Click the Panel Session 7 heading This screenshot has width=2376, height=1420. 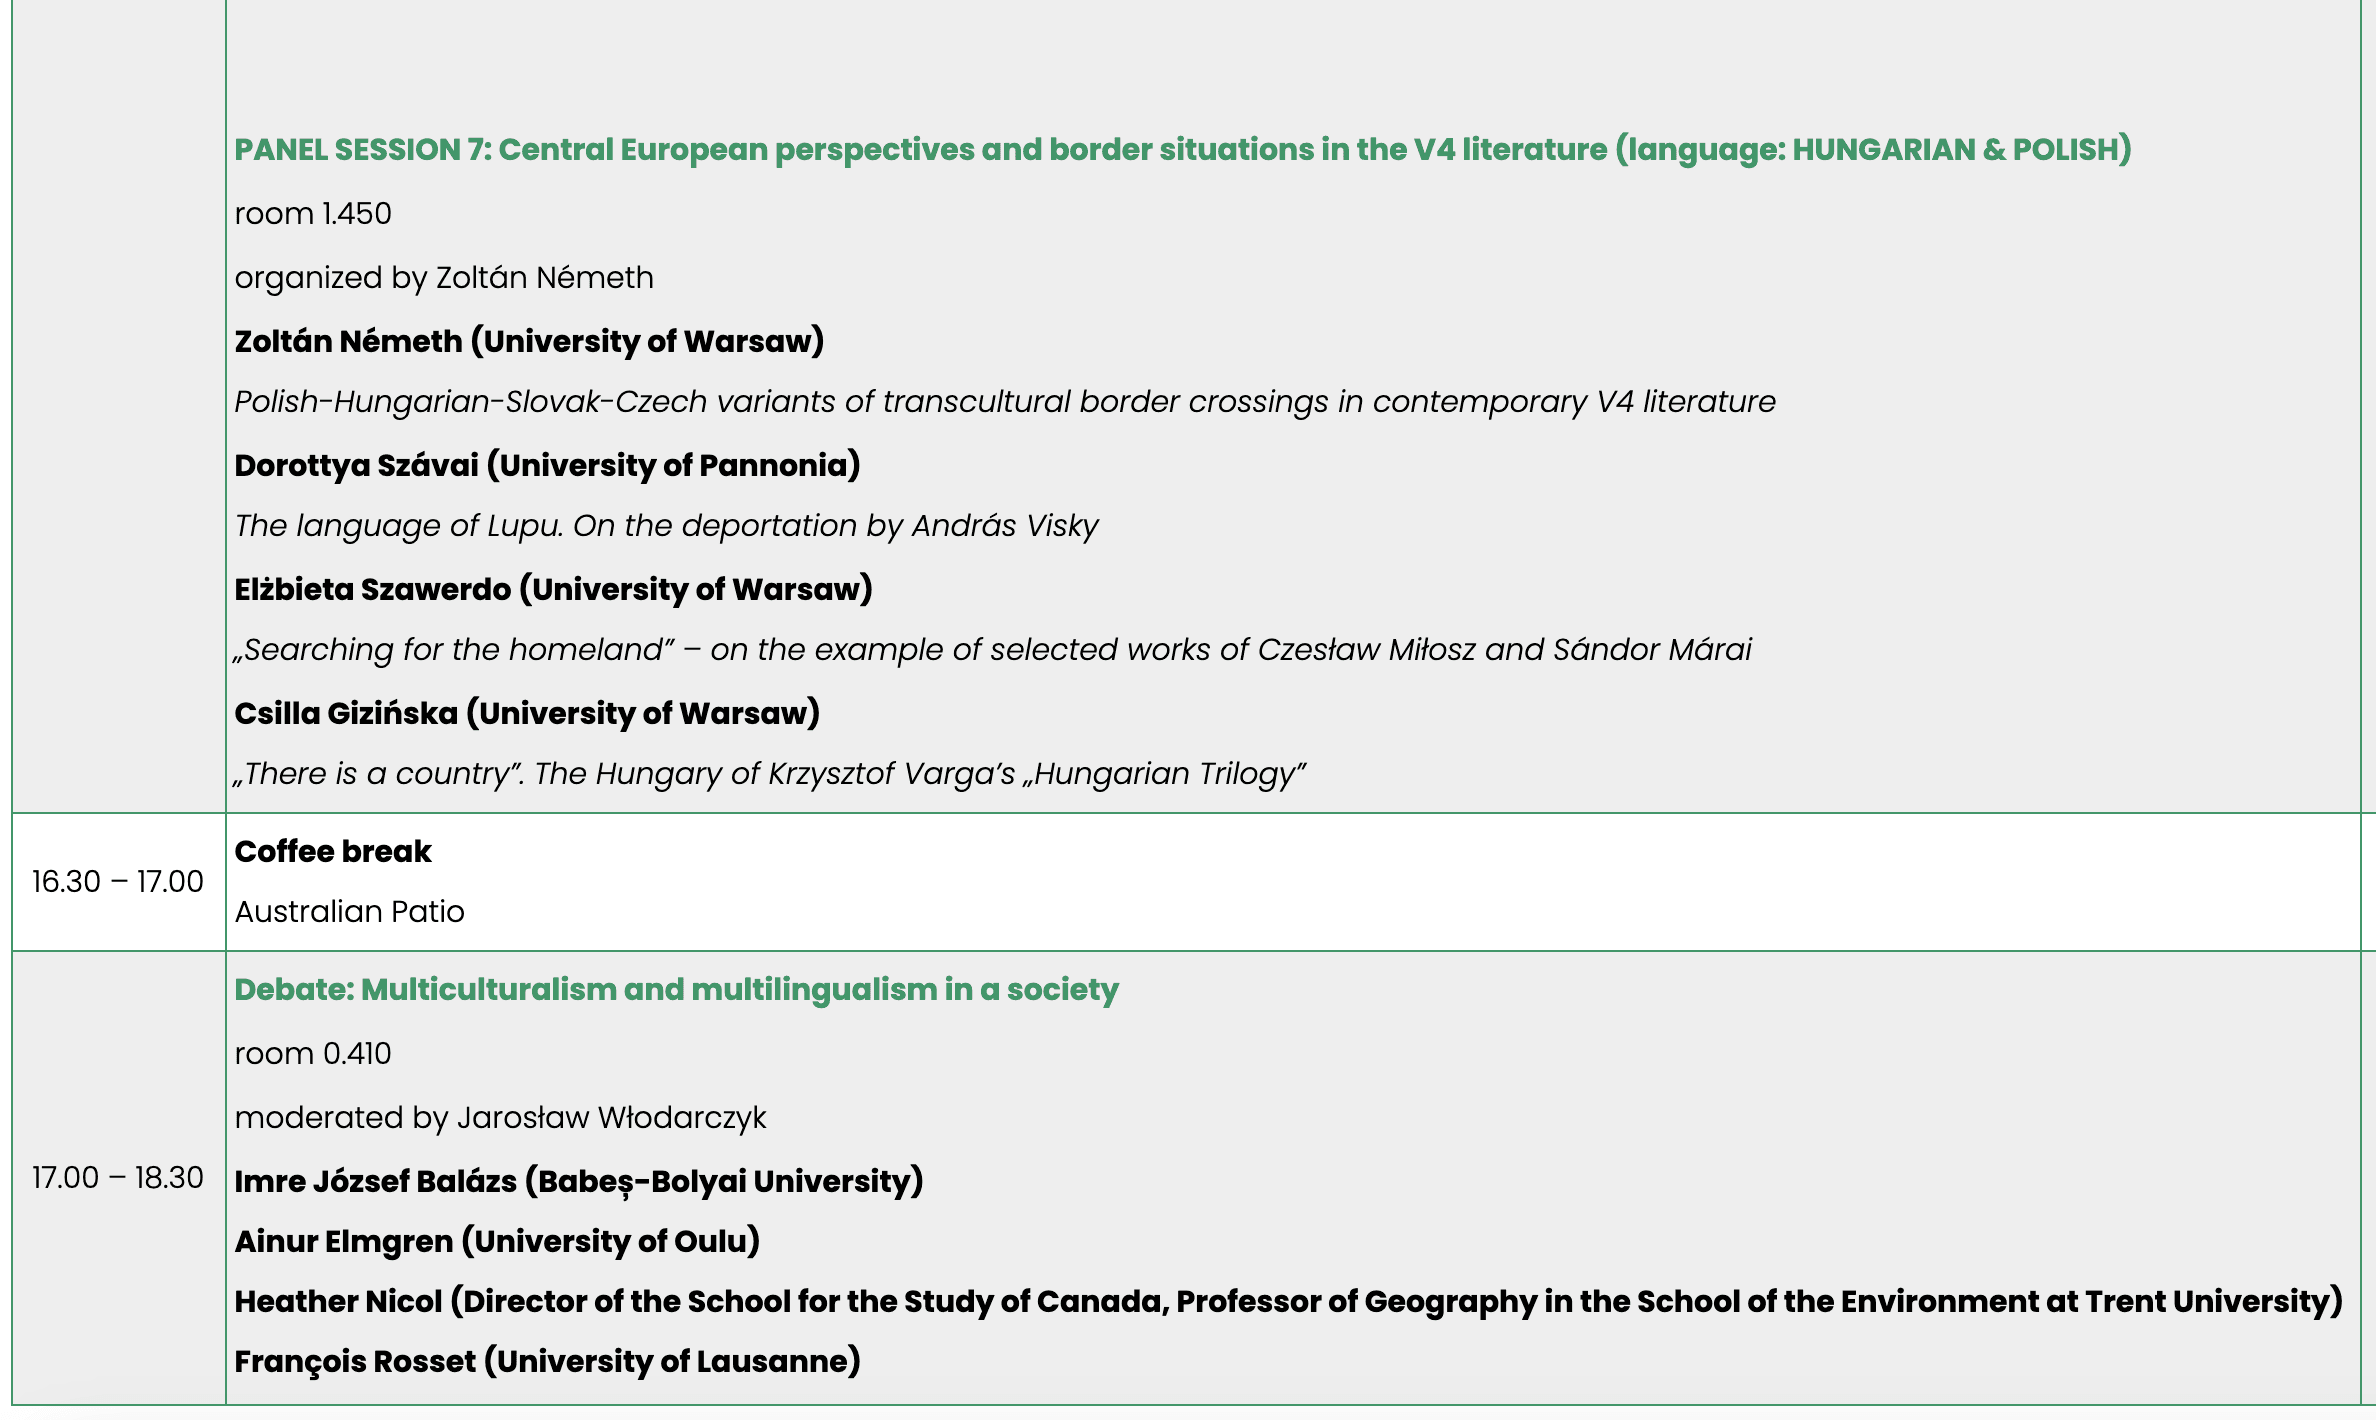[1182, 150]
